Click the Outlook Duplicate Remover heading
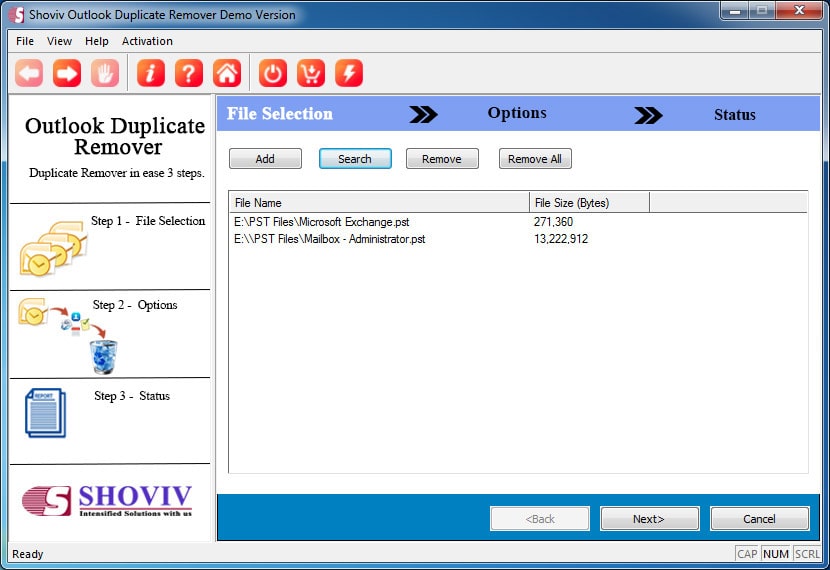The width and height of the screenshot is (830, 570). tap(115, 136)
